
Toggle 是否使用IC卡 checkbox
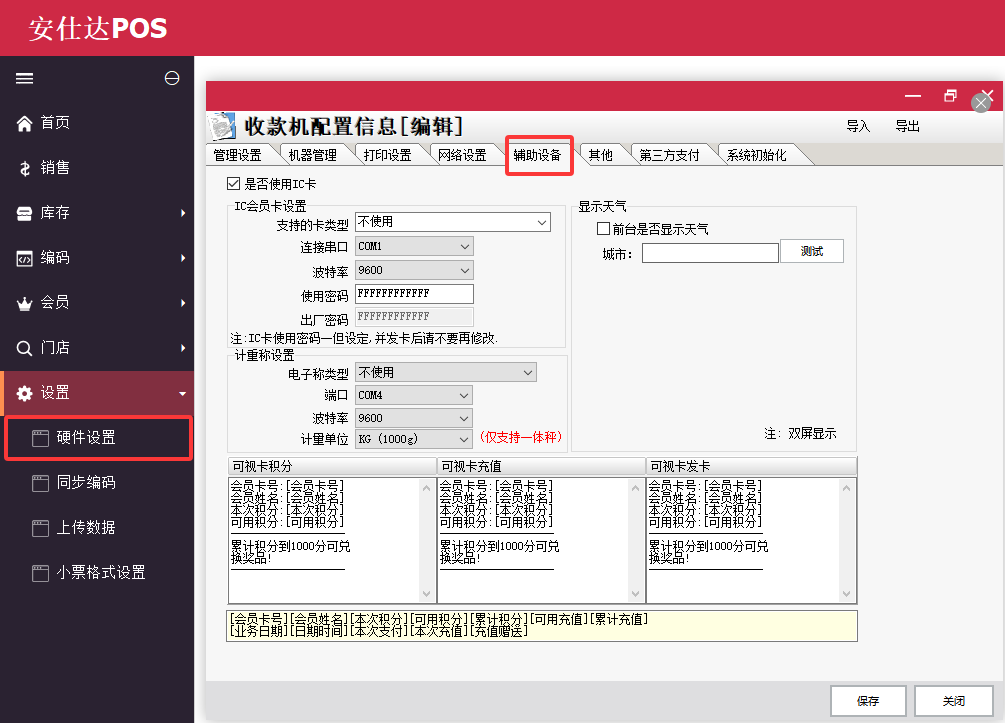[233, 184]
